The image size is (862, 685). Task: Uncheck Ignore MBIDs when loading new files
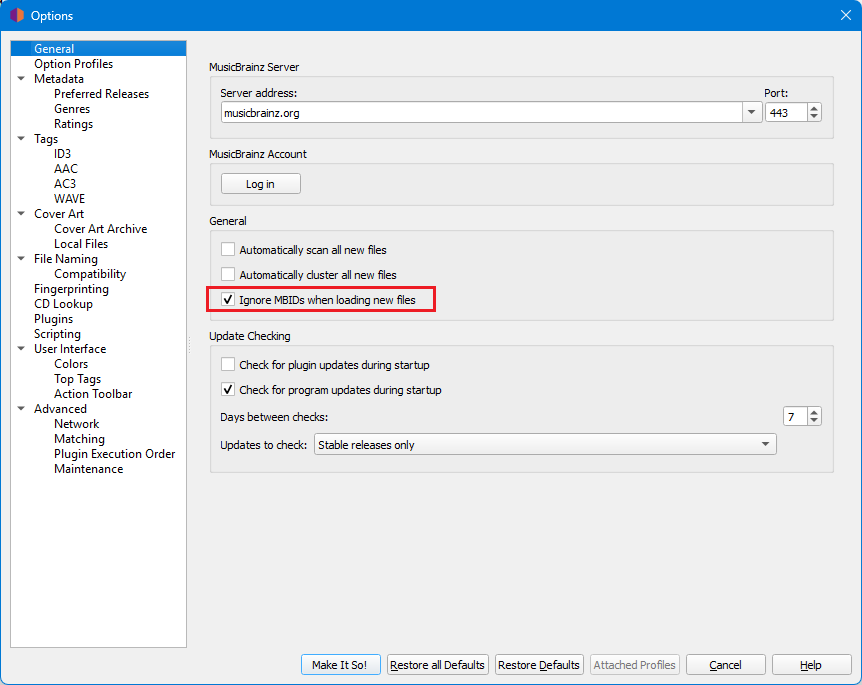point(228,300)
